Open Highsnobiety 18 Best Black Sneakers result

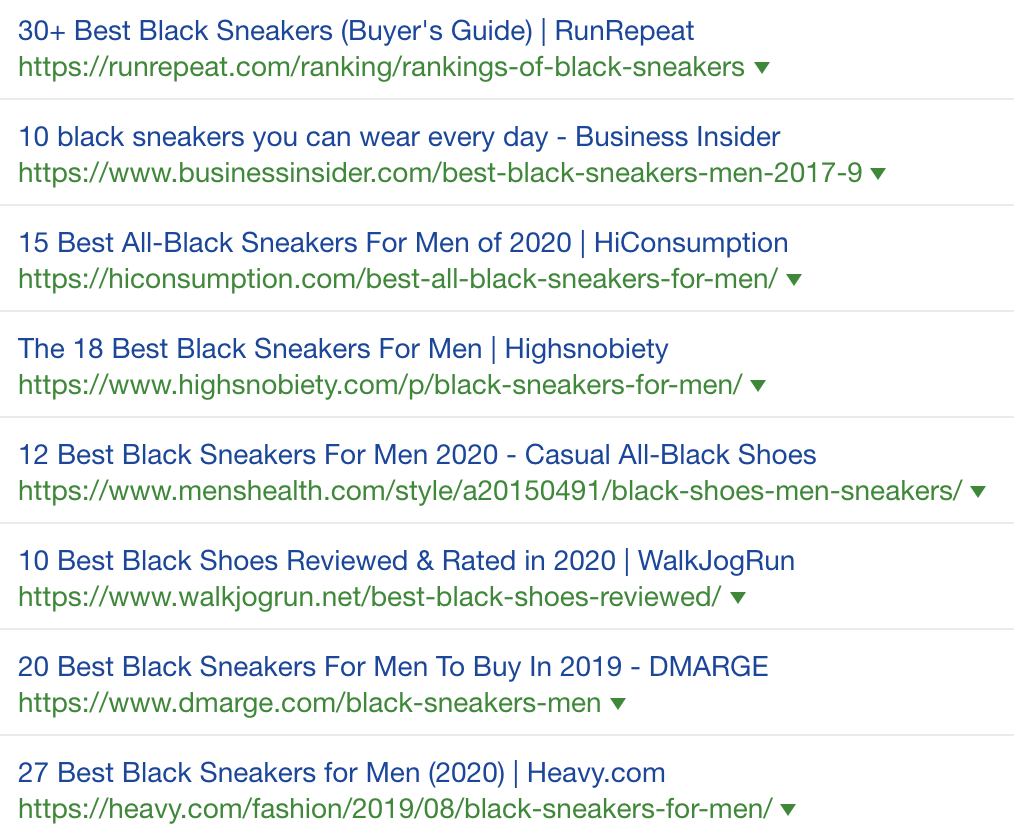tap(343, 349)
